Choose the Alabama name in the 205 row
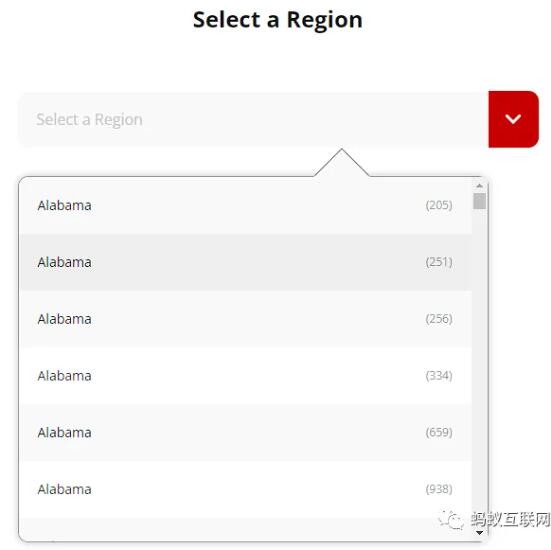 coord(64,206)
